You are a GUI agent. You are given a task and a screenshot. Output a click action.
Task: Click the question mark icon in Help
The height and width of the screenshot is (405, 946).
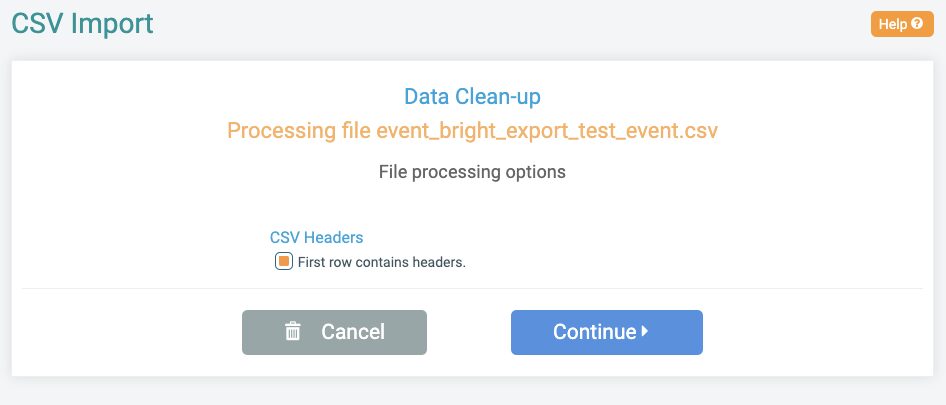point(917,24)
